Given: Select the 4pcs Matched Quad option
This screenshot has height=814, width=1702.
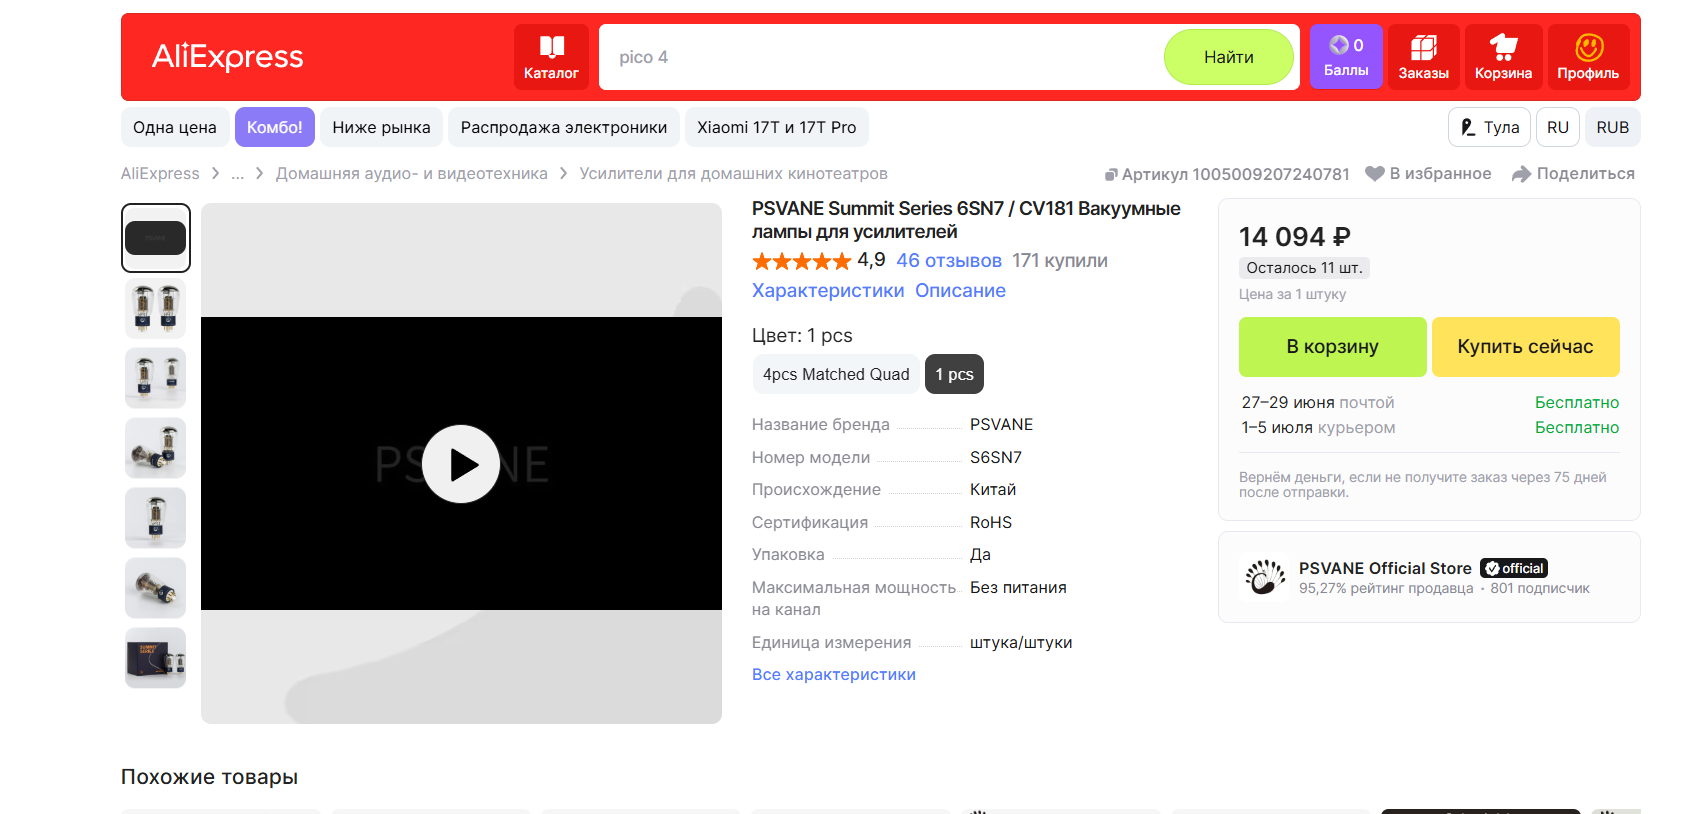Looking at the screenshot, I should 836,374.
